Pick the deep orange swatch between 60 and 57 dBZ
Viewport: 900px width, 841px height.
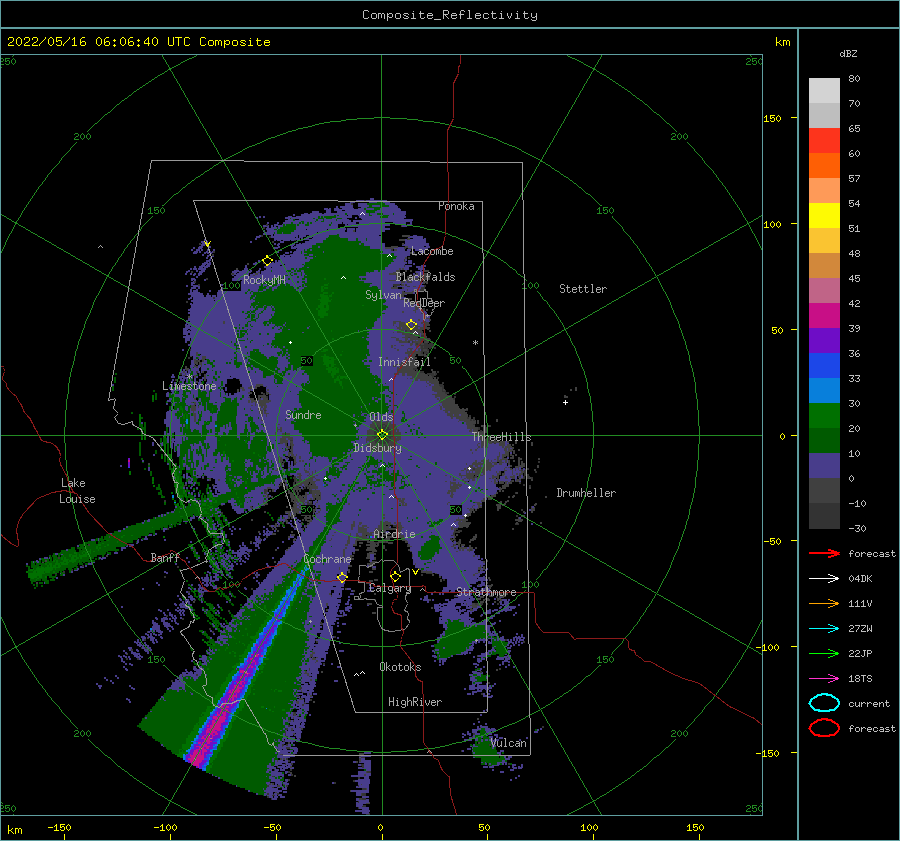pos(824,166)
